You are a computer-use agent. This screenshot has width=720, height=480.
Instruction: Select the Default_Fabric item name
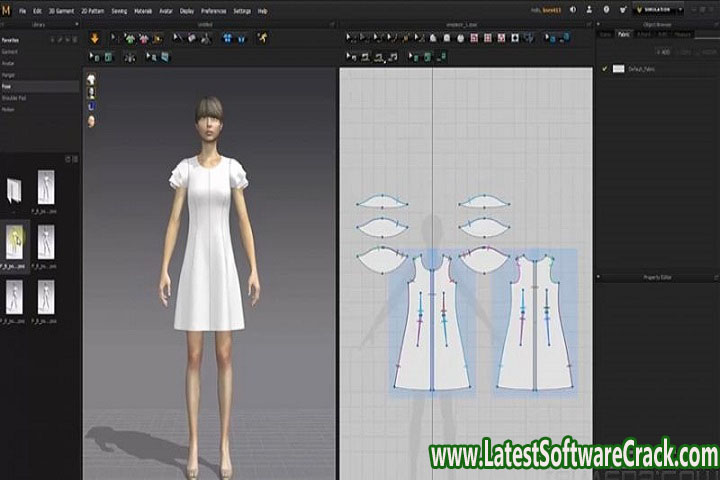[641, 69]
